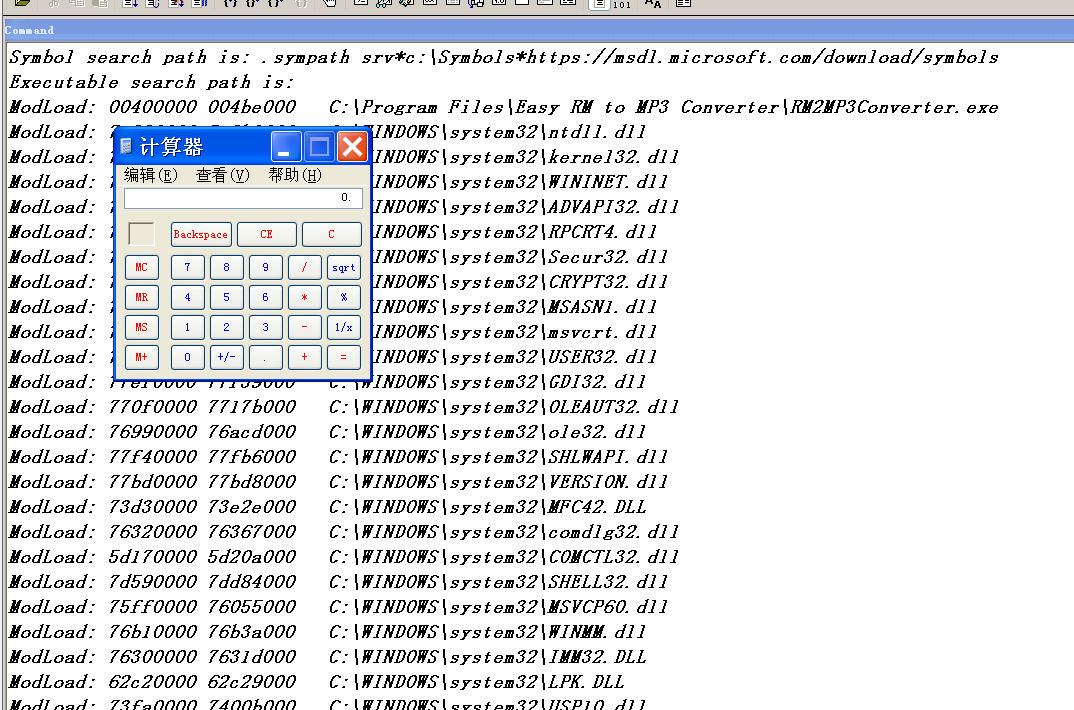The image size is (1074, 710).
Task: Click the digit 4 key
Action: click(187, 297)
